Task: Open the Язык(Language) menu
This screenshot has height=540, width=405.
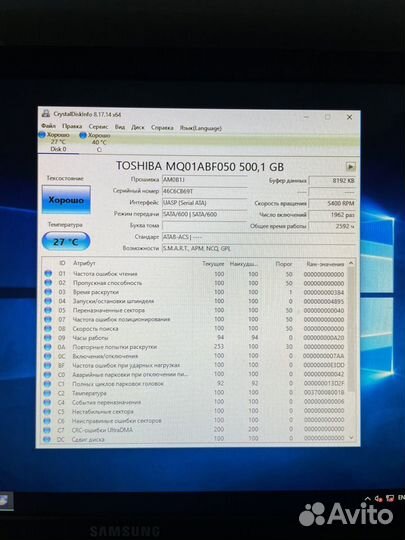Action: tap(200, 128)
